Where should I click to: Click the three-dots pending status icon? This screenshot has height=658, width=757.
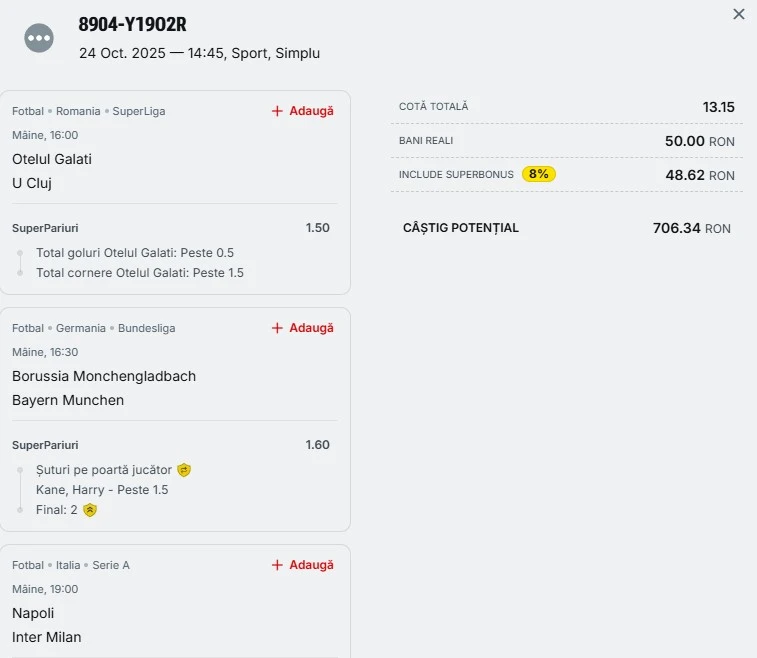pyautogui.click(x=39, y=38)
